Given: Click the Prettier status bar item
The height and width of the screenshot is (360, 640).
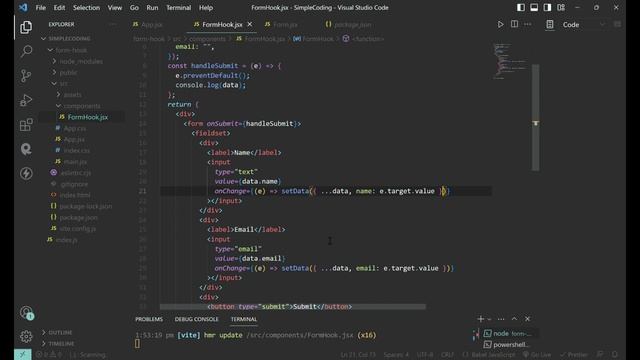Looking at the screenshot, I should pos(573,355).
